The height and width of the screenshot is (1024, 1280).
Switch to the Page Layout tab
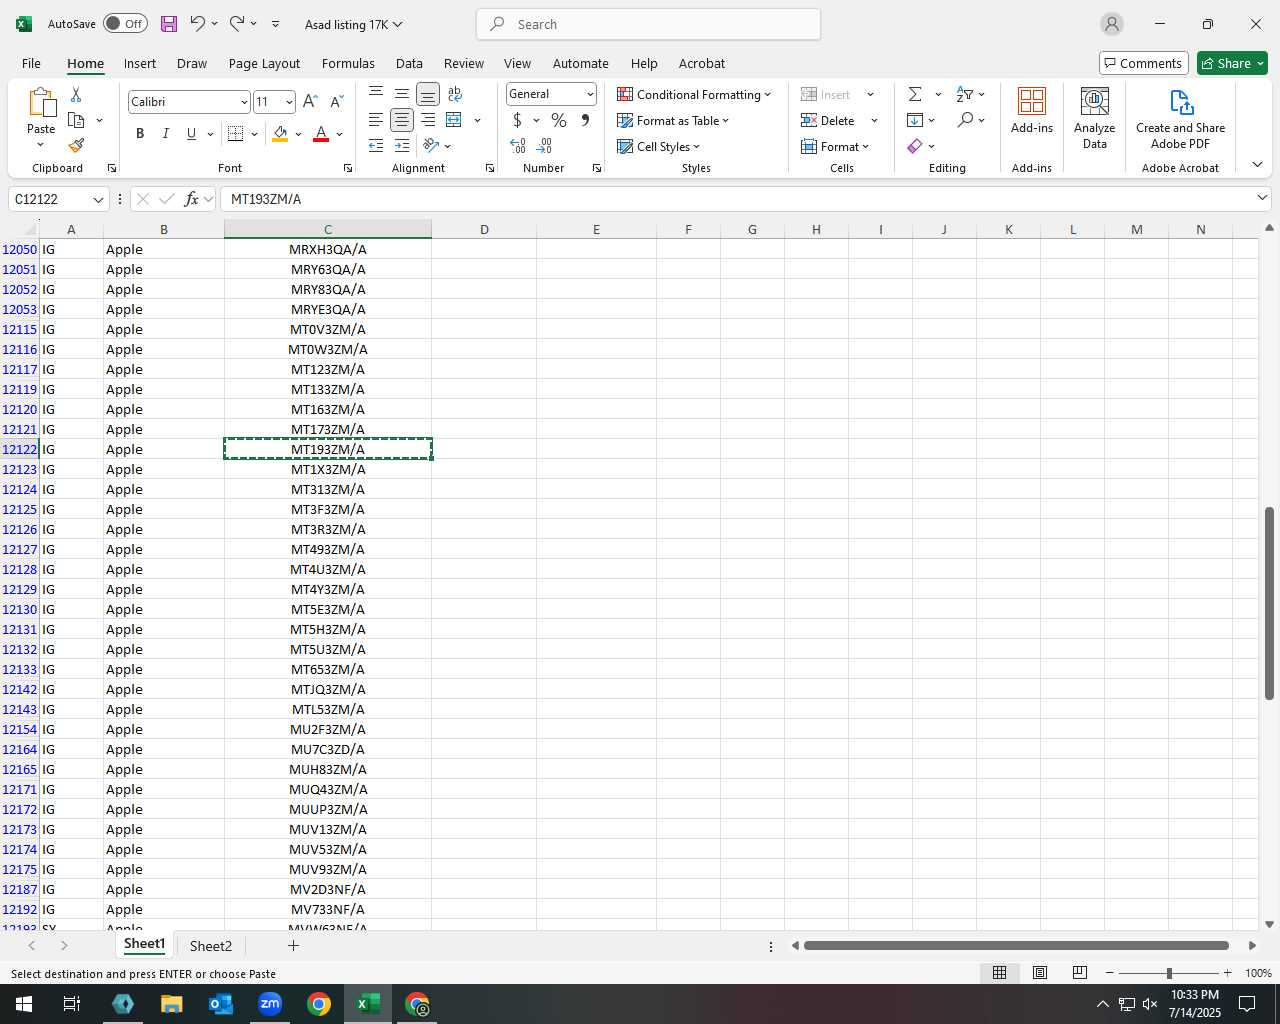[x=264, y=63]
